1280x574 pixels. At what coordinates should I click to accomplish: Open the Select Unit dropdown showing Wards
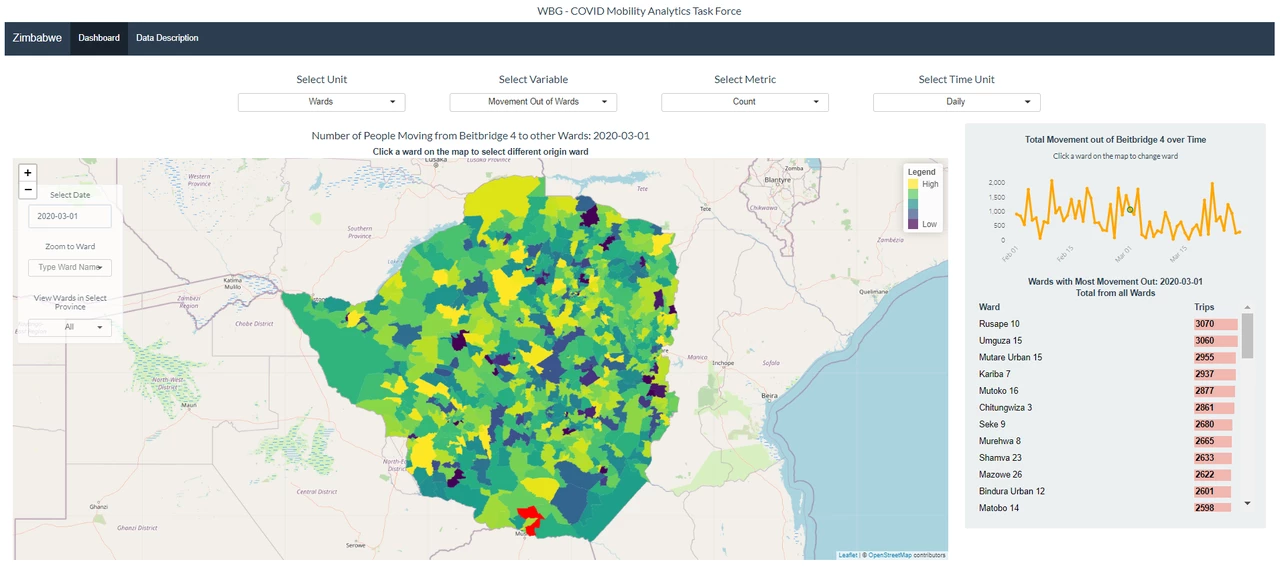[321, 101]
